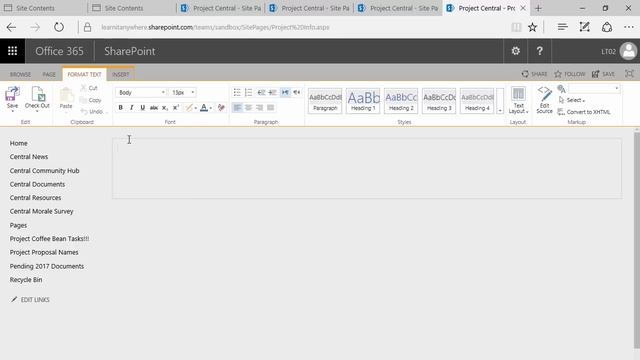This screenshot has width=640, height=360.
Task: Open the Save dropdown arrow under Save
Action: (12, 111)
